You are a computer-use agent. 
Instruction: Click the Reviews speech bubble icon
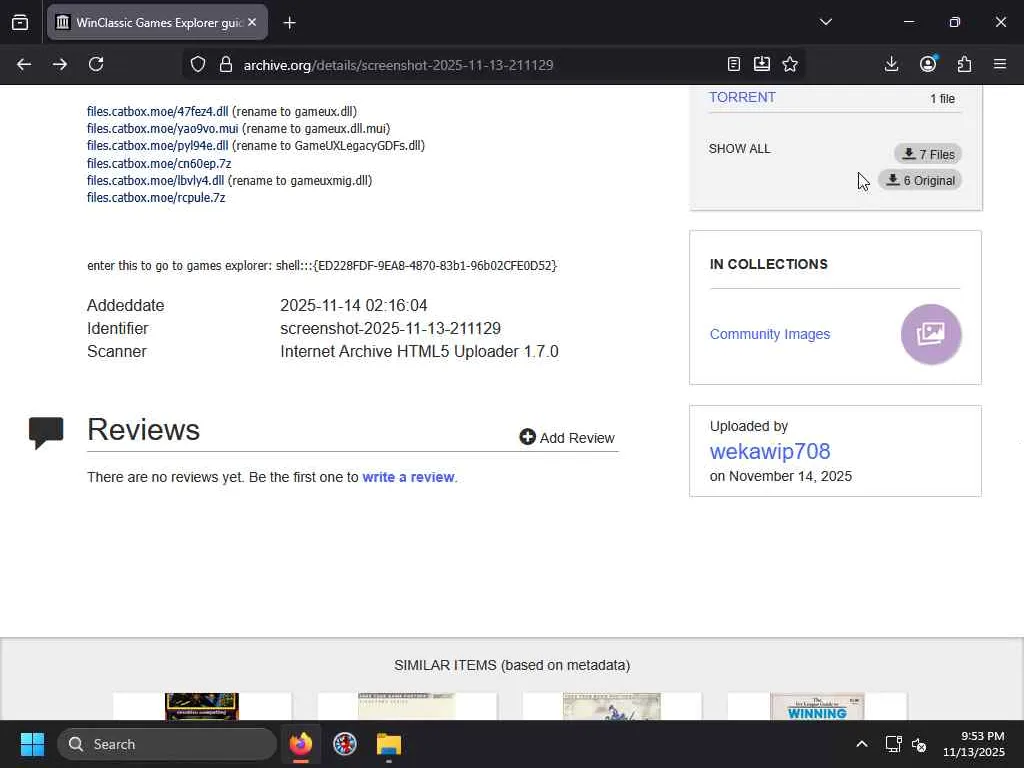pyautogui.click(x=46, y=432)
